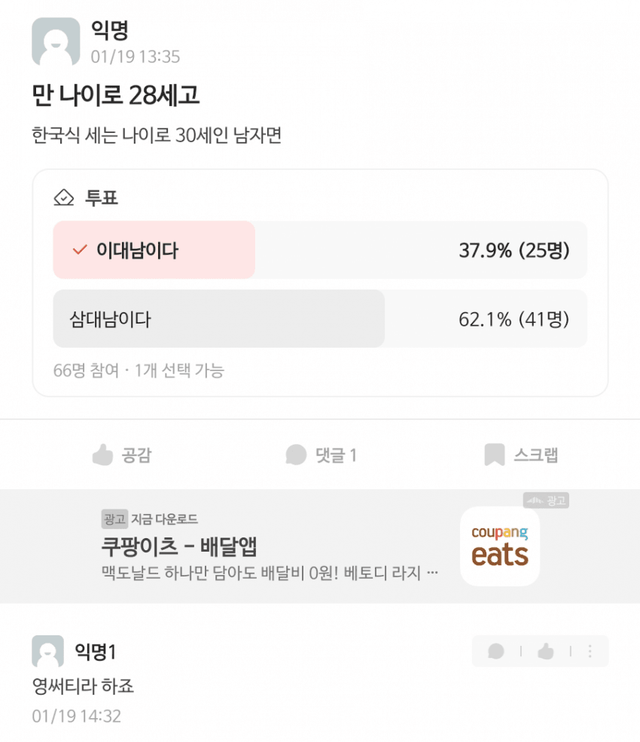Click the ad description about 맥도날드 배달비
Viewport: 640px width, 742px height.
point(270,573)
